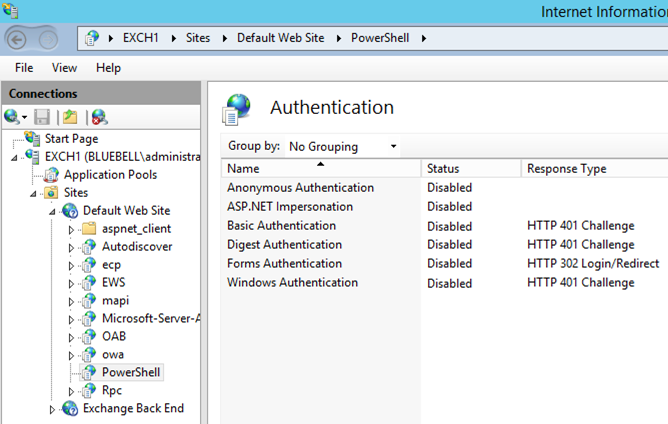The height and width of the screenshot is (424, 668).
Task: Click Sites in the breadcrumb path
Action: [x=198, y=38]
